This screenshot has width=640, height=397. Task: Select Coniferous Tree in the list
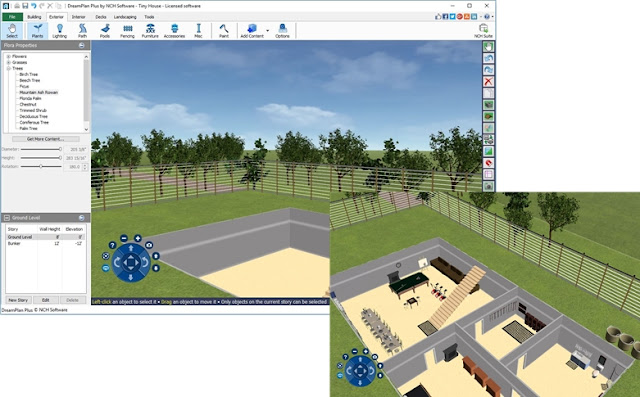coord(34,122)
